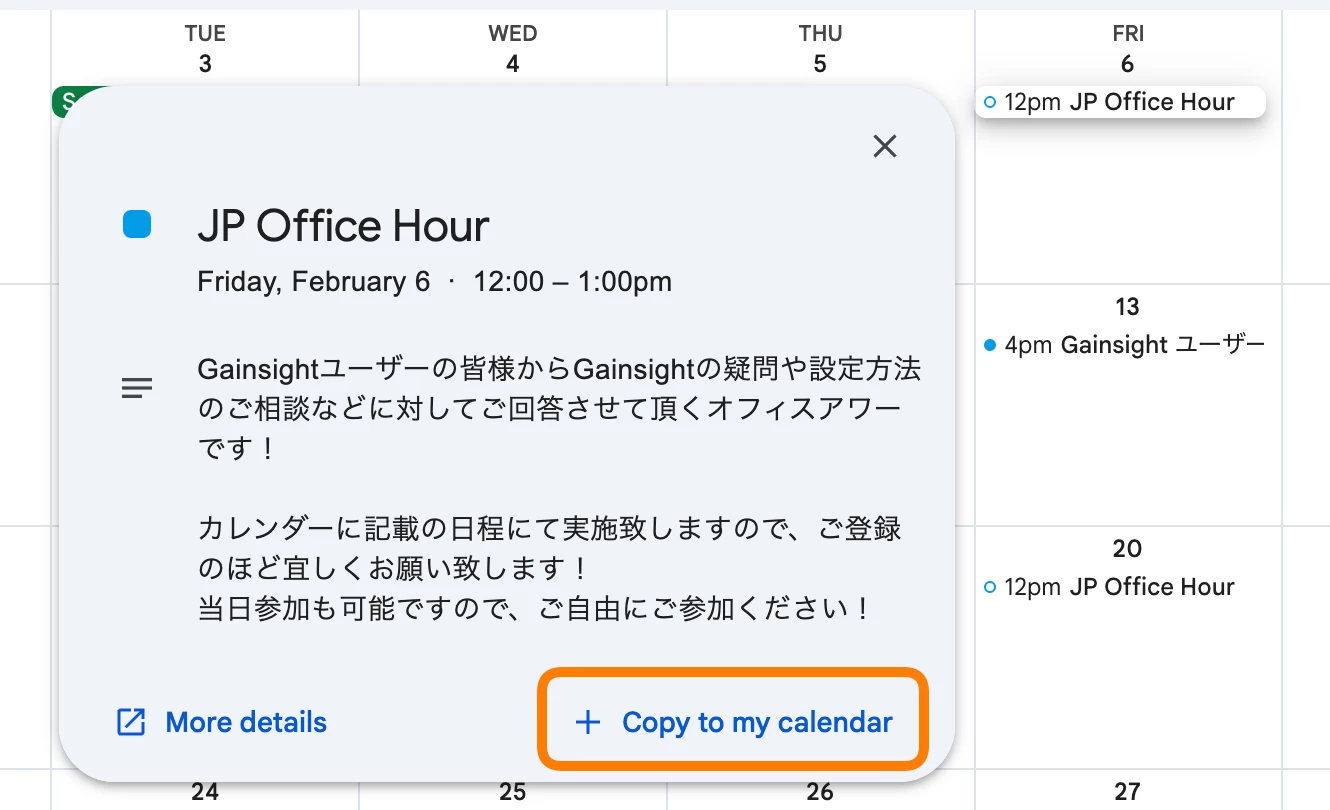1330x810 pixels.
Task: Select the TUE 3 day header
Action: coord(205,49)
